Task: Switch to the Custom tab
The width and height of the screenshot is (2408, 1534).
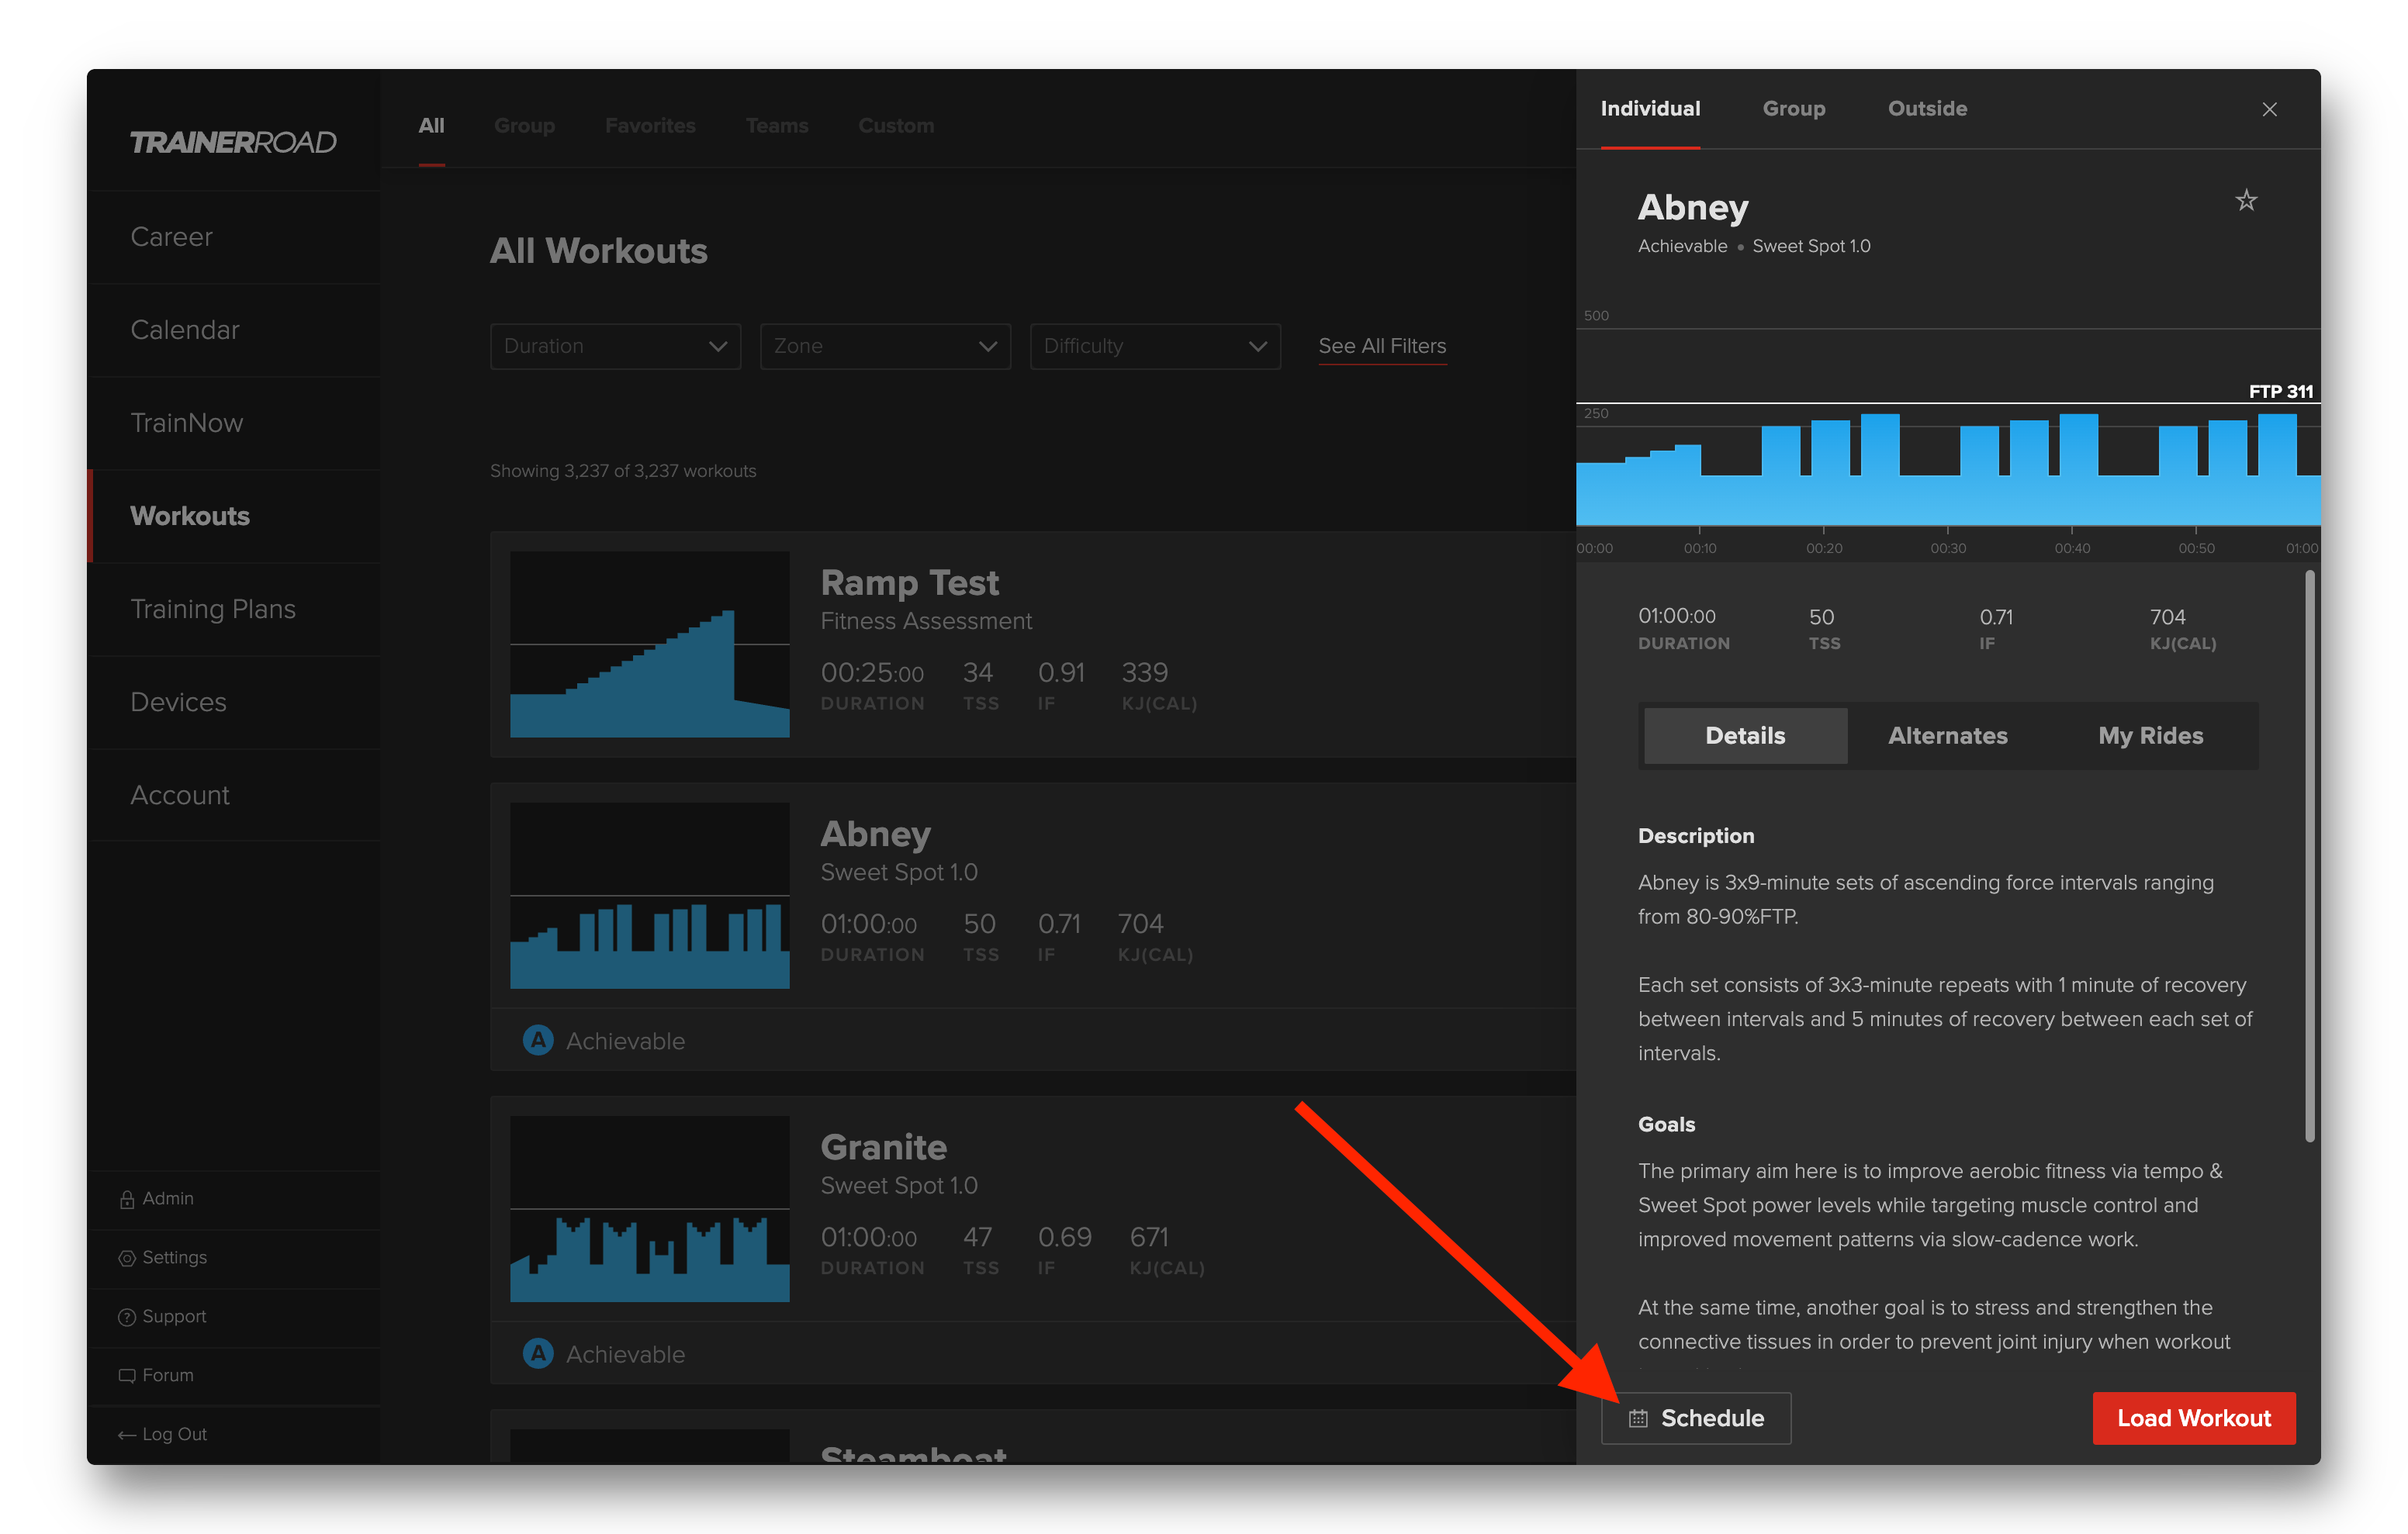Action: click(x=896, y=126)
